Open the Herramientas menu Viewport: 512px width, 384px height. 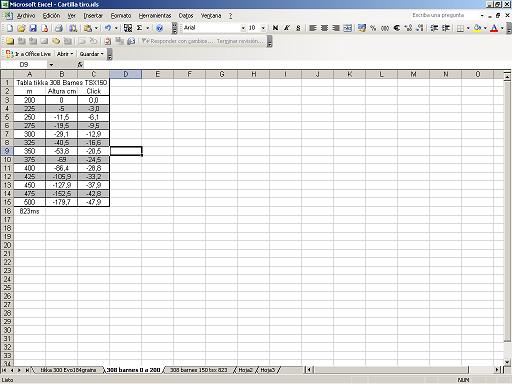155,16
